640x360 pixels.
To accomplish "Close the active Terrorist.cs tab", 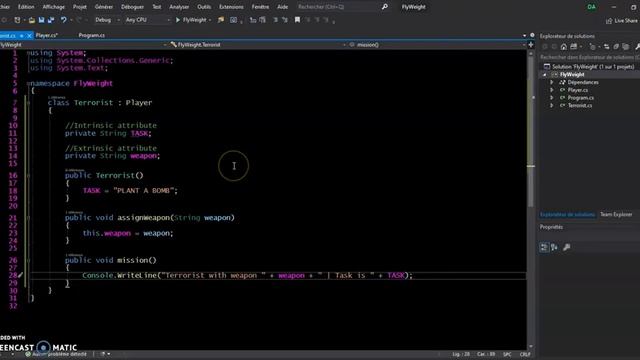I will (x=29, y=36).
